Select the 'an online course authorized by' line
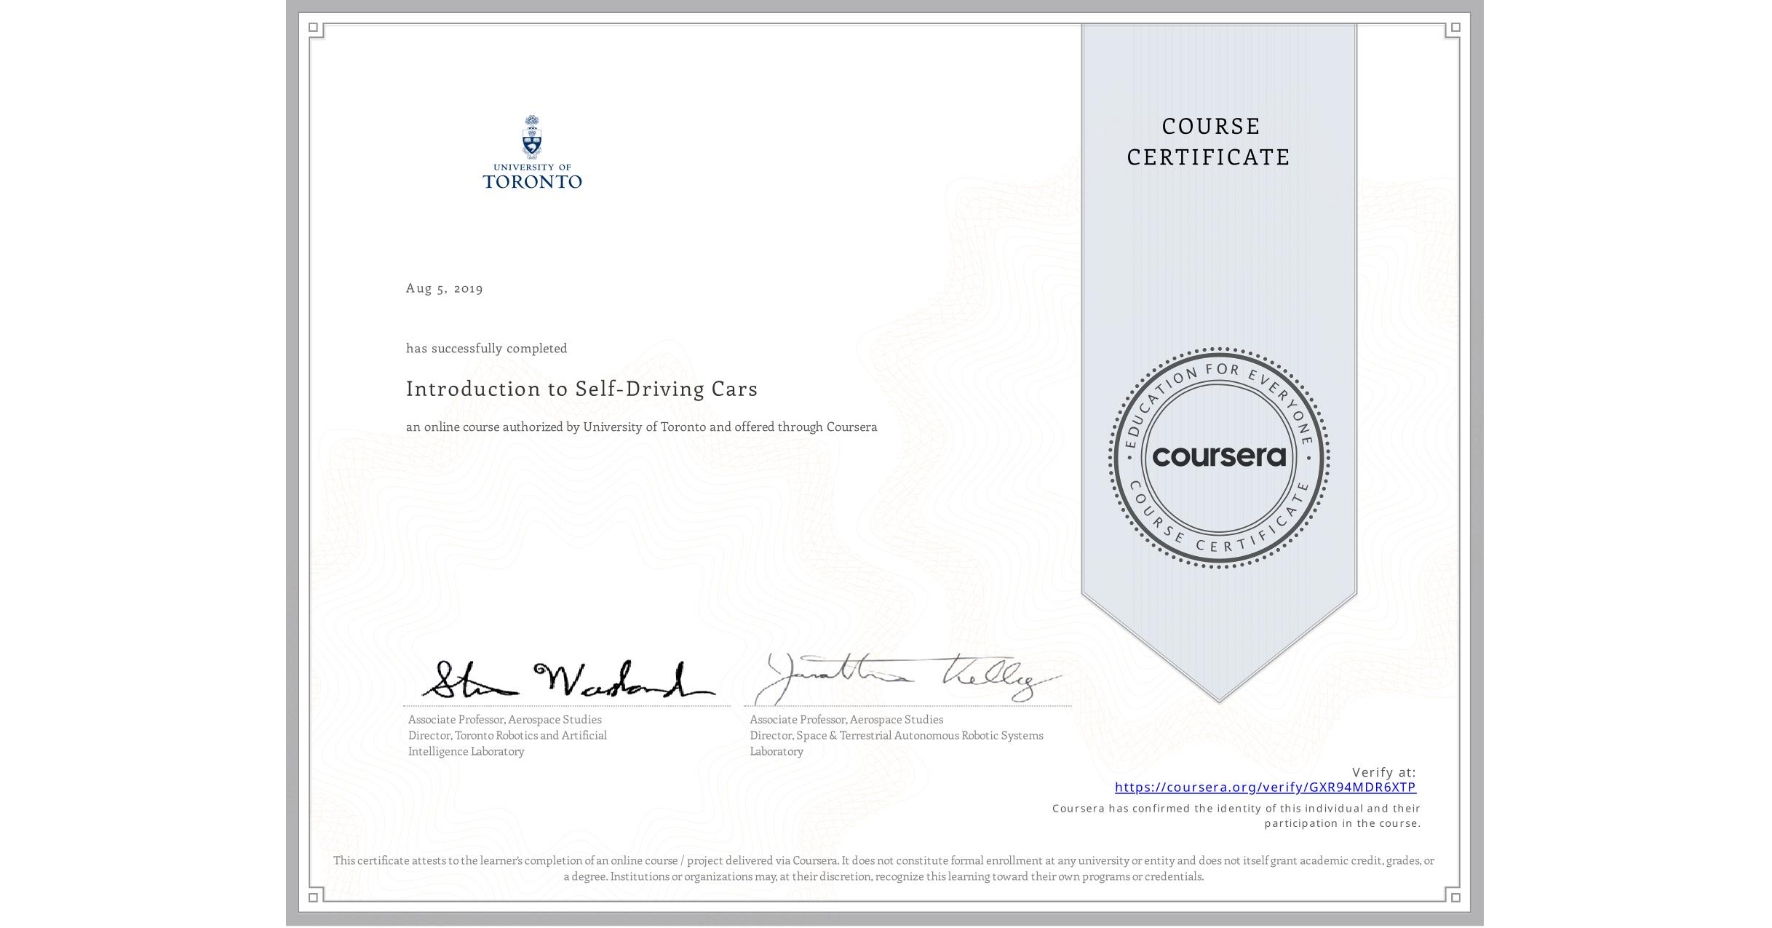Viewport: 1772px width, 928px height. (x=641, y=427)
